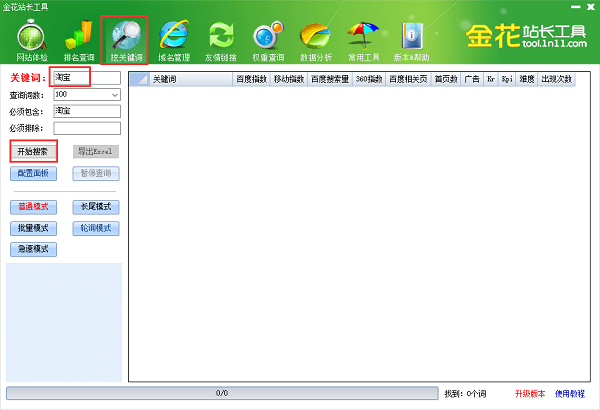
Task: Switch to 普通模式 normal mode
Action: [33, 207]
